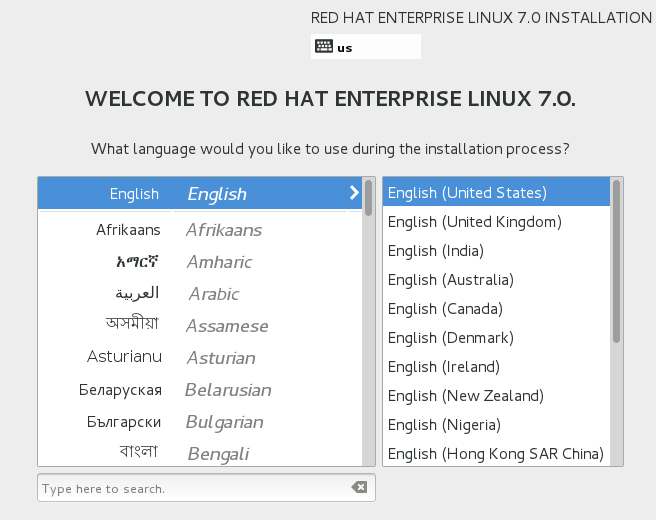This screenshot has height=520, width=656.
Task: Select Asturian language row
Action: (x=200, y=358)
